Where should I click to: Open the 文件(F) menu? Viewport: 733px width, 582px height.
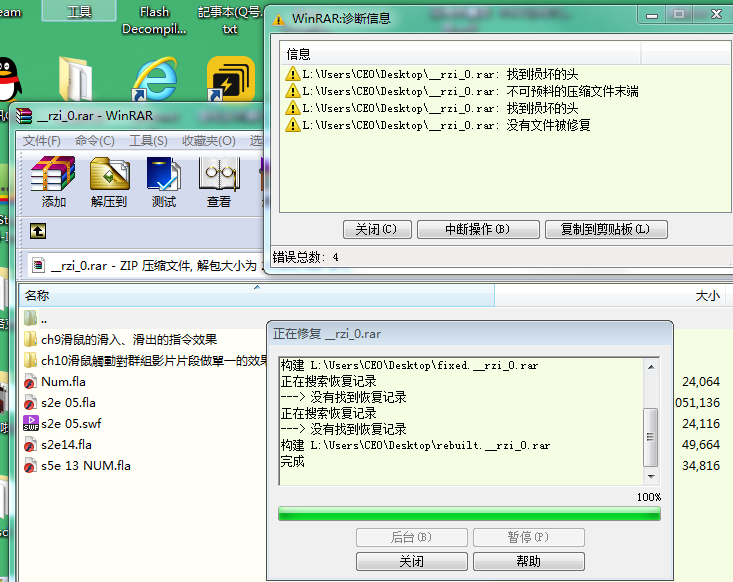[42, 140]
